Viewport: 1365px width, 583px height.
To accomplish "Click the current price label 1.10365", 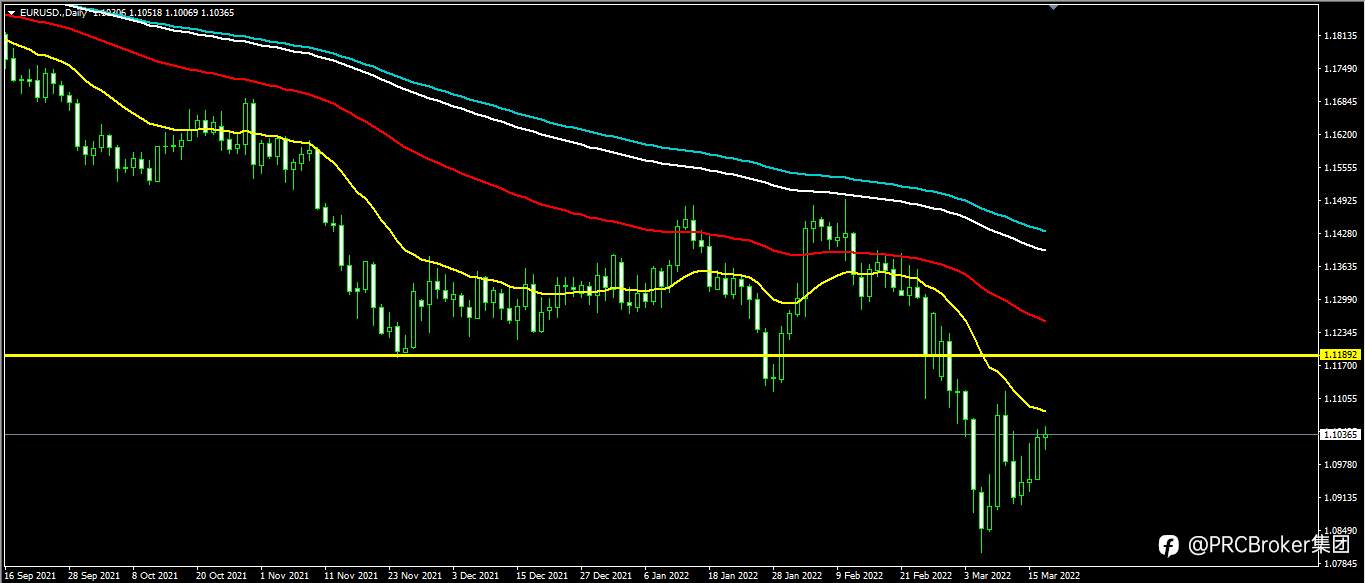I will tap(1339, 434).
